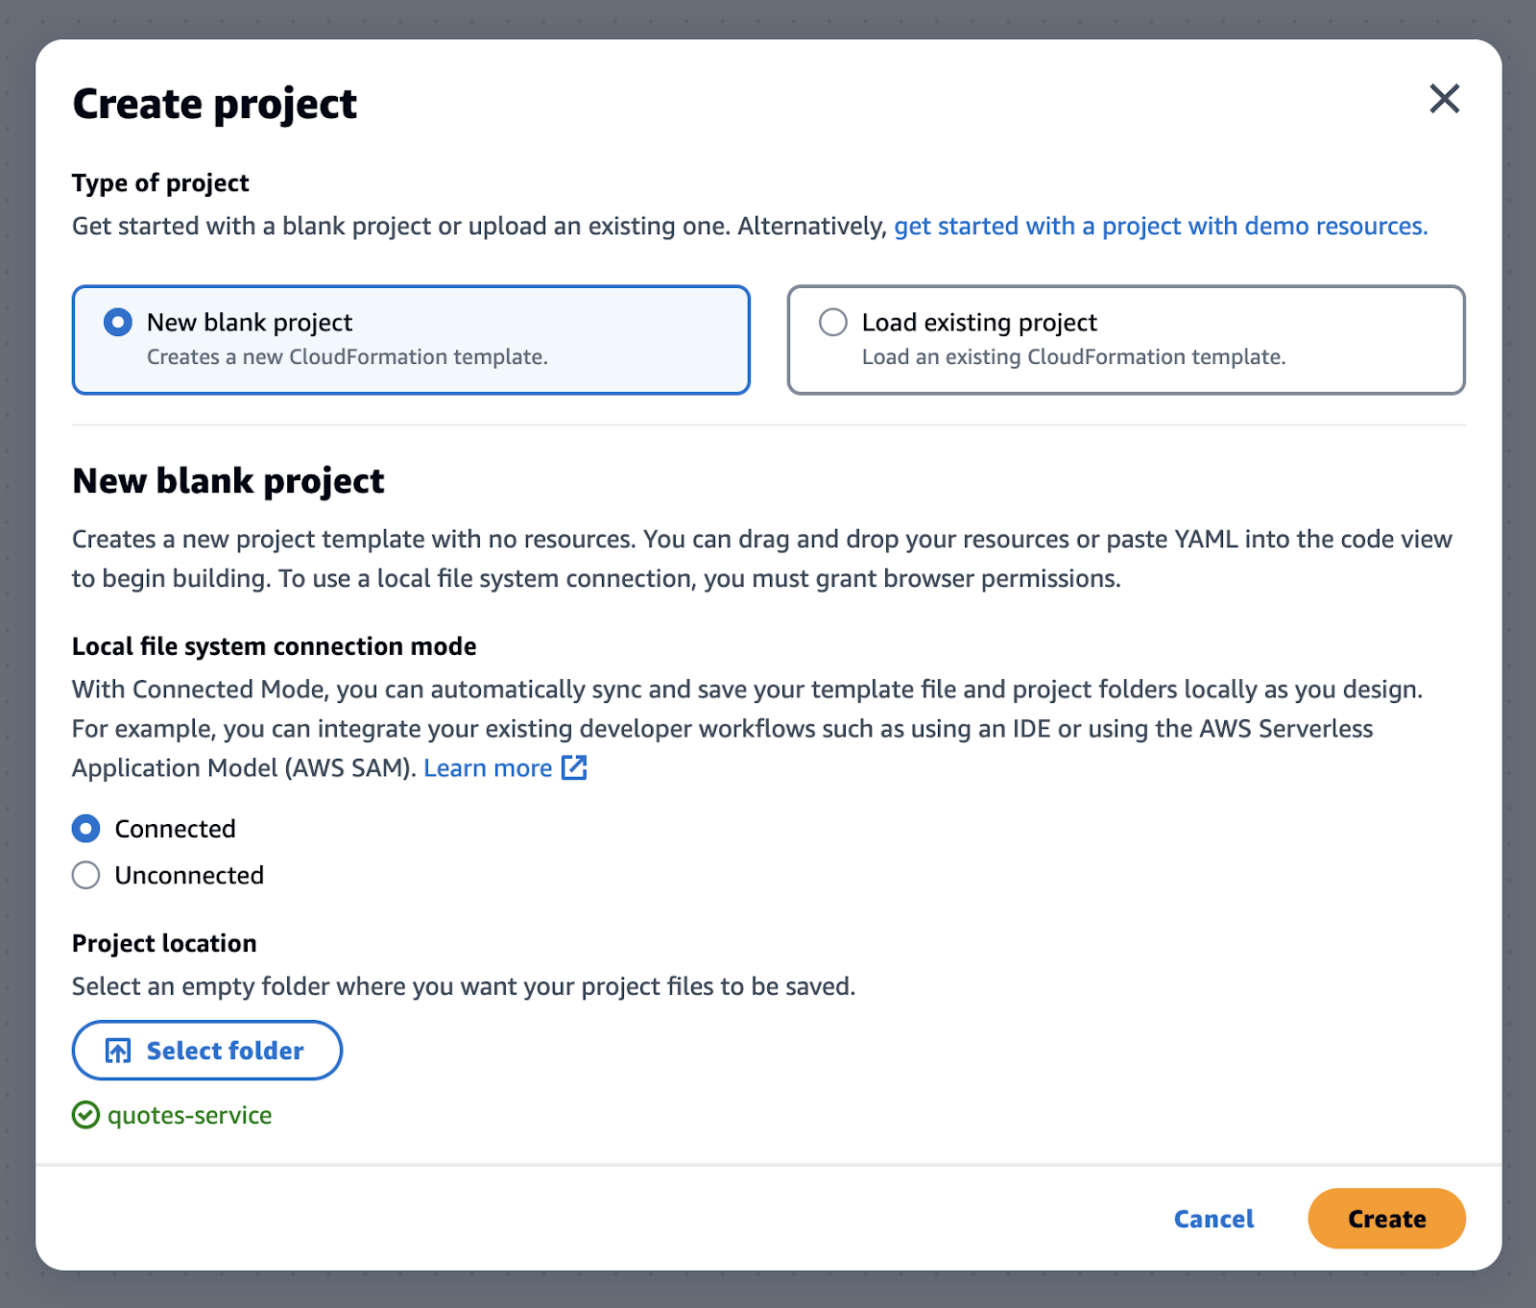Click the Load existing project tile title

(979, 322)
